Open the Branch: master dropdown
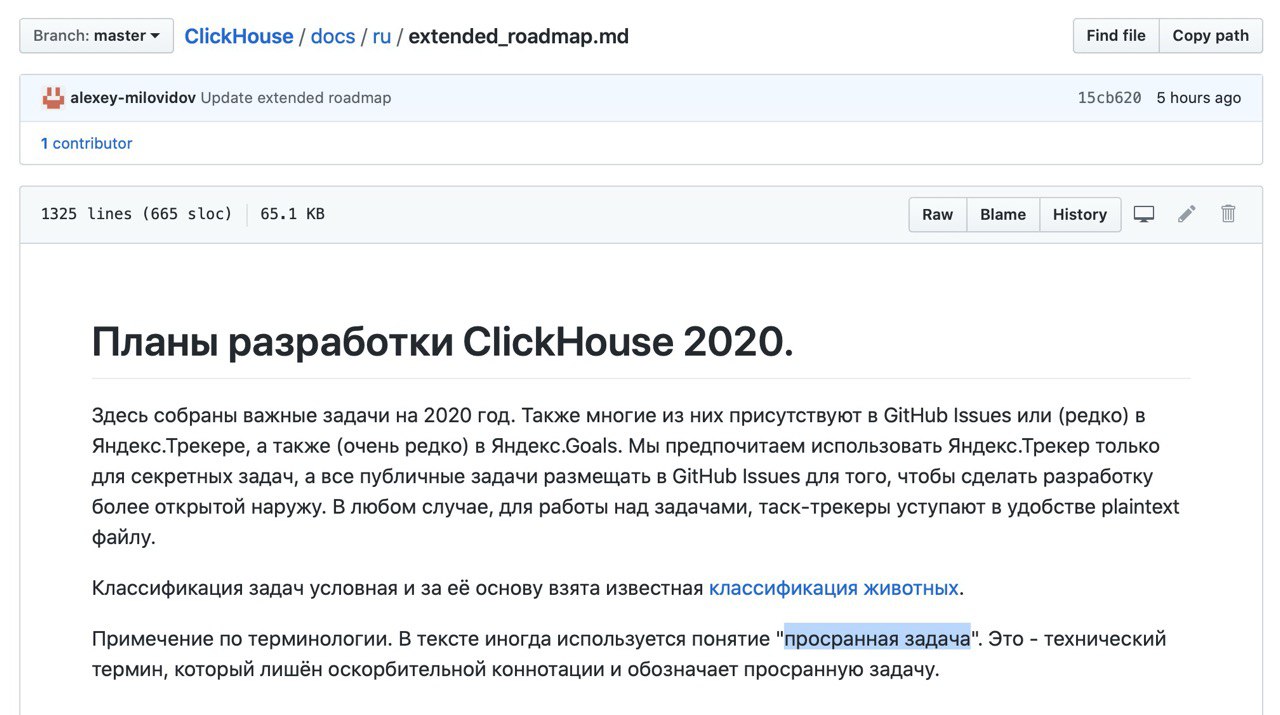 click(x=96, y=36)
